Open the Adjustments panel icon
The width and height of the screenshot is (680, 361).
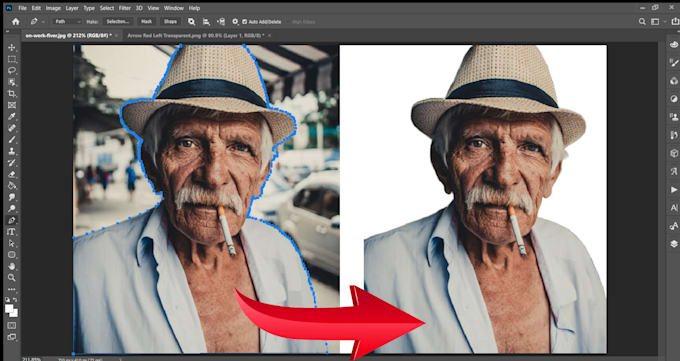click(x=673, y=99)
